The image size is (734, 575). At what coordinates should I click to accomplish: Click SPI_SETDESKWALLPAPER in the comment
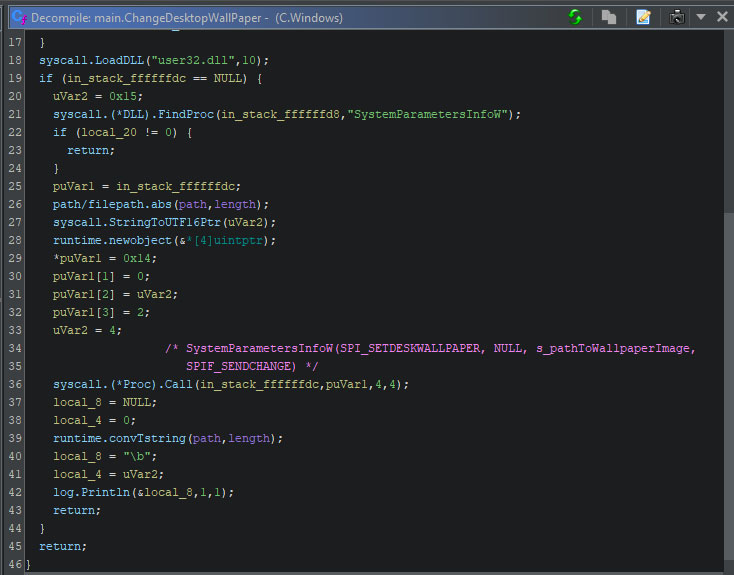[x=410, y=348]
